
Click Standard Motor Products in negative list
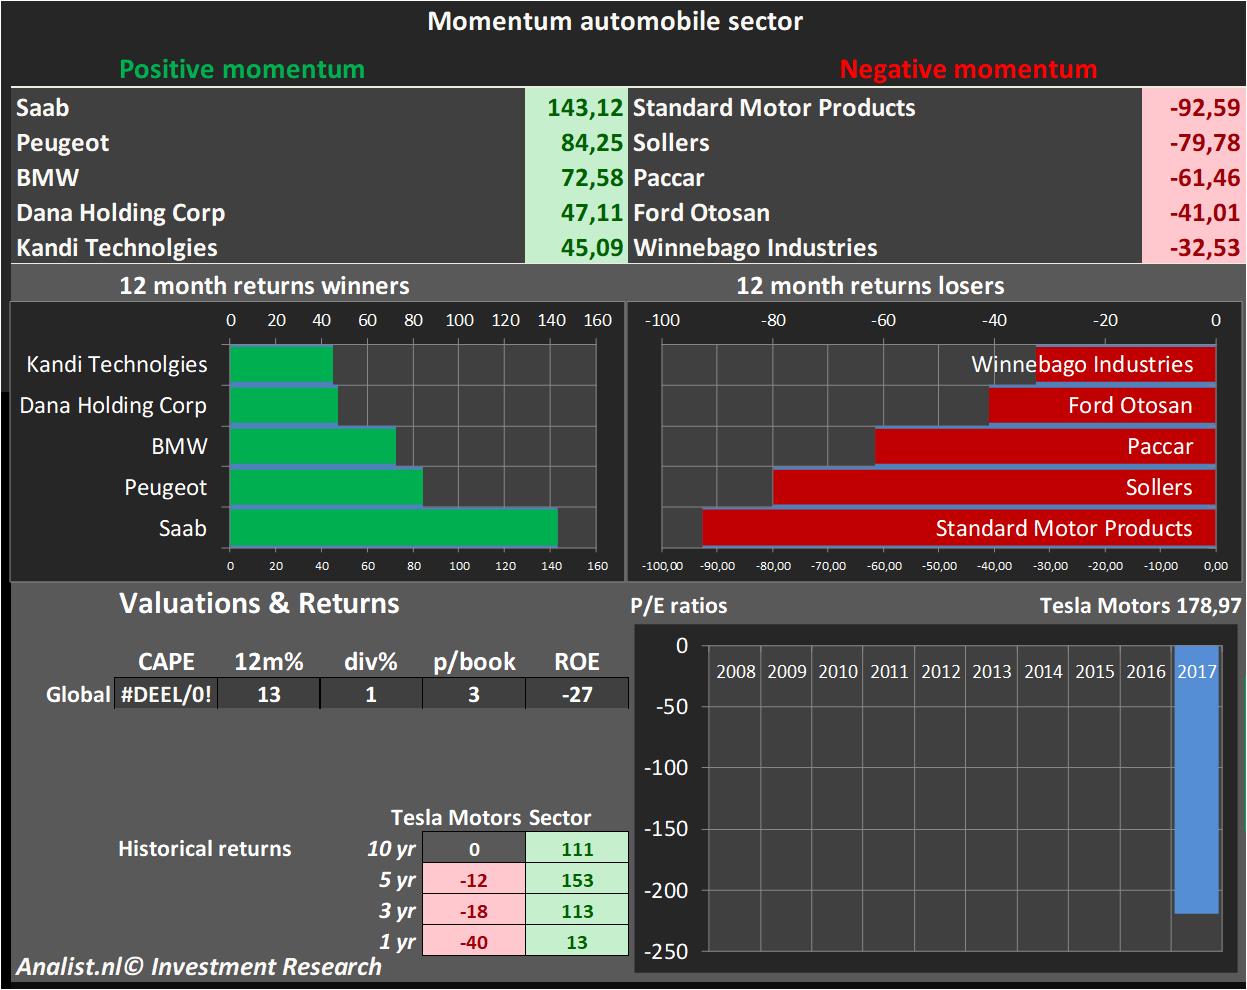click(774, 107)
